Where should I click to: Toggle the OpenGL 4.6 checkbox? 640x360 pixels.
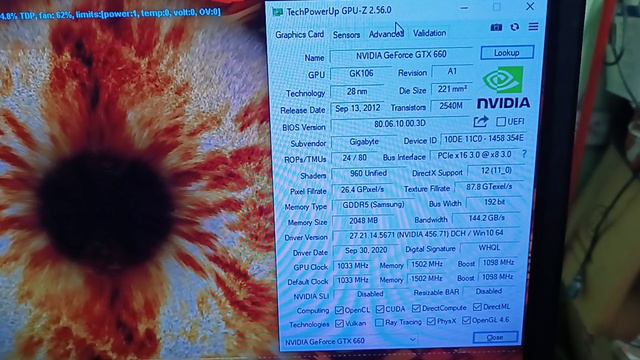click(466, 320)
